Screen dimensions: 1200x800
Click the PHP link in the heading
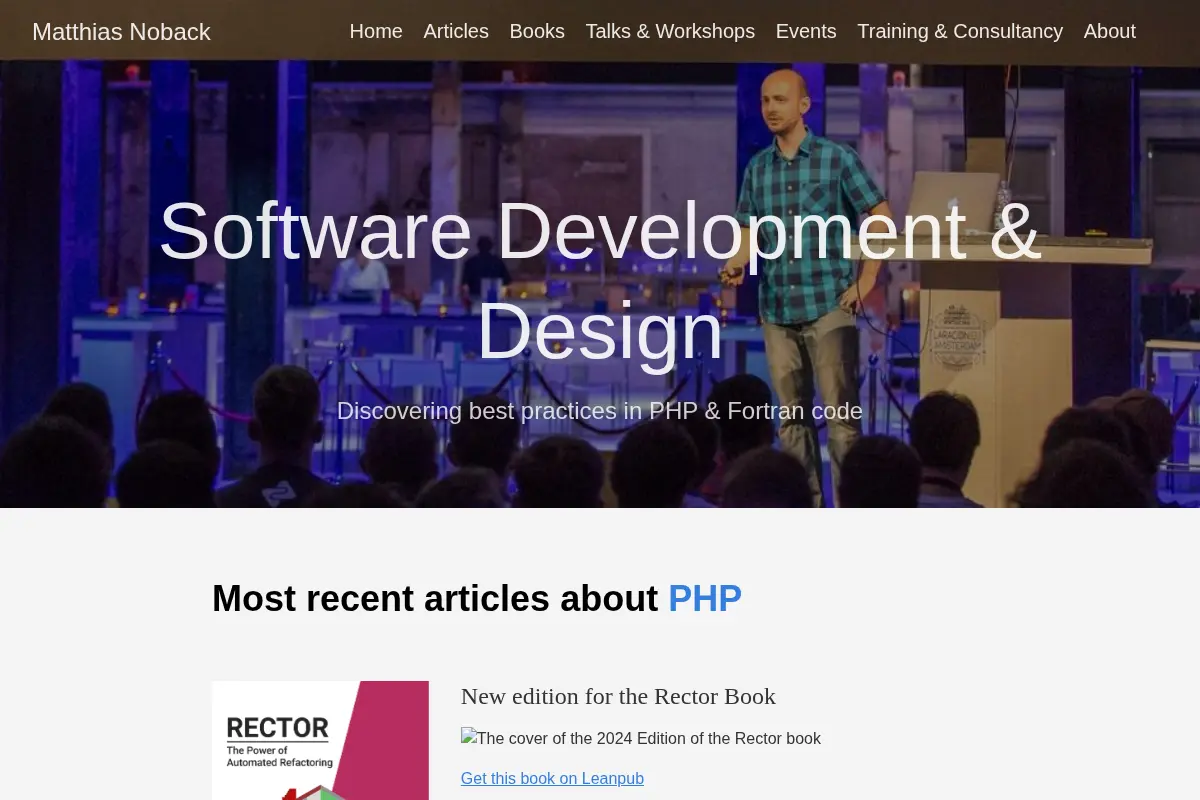click(705, 598)
